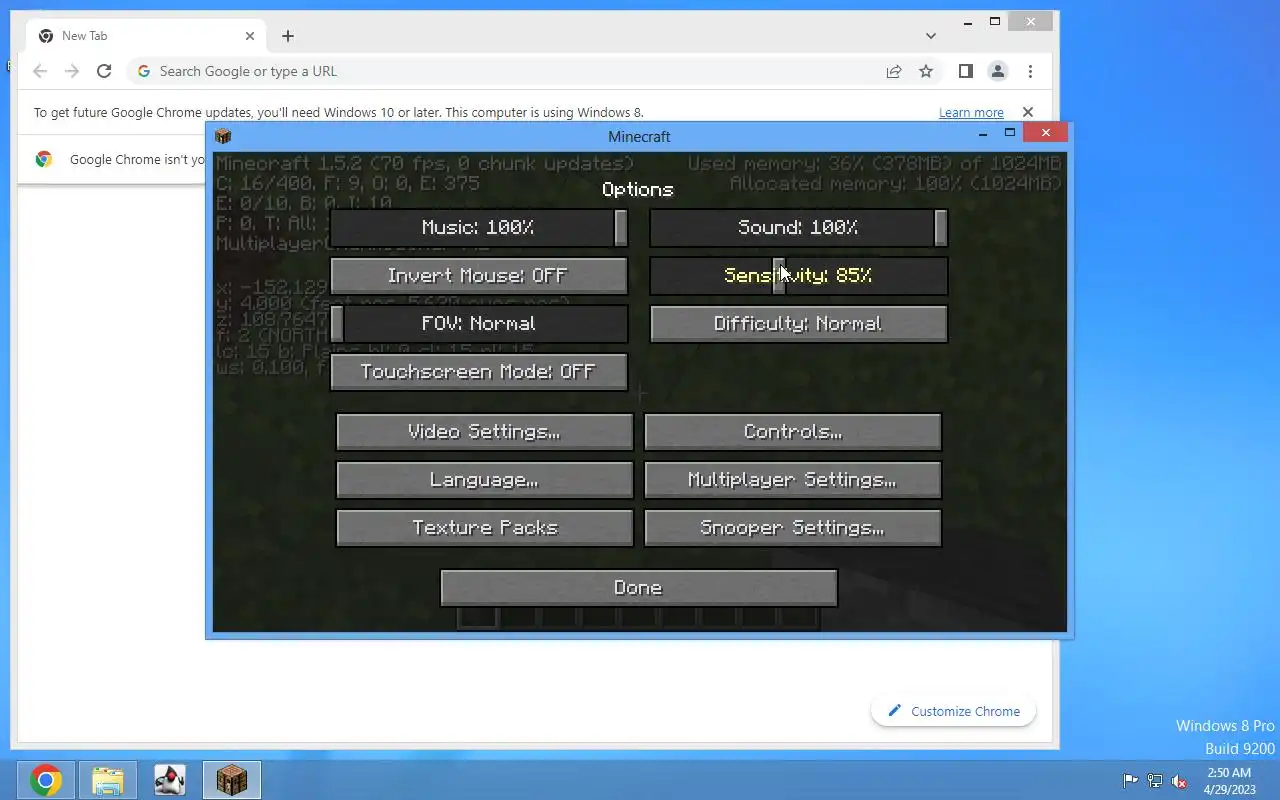This screenshot has height=800, width=1280.
Task: Close the New Tab tab
Action: pyautogui.click(x=250, y=36)
